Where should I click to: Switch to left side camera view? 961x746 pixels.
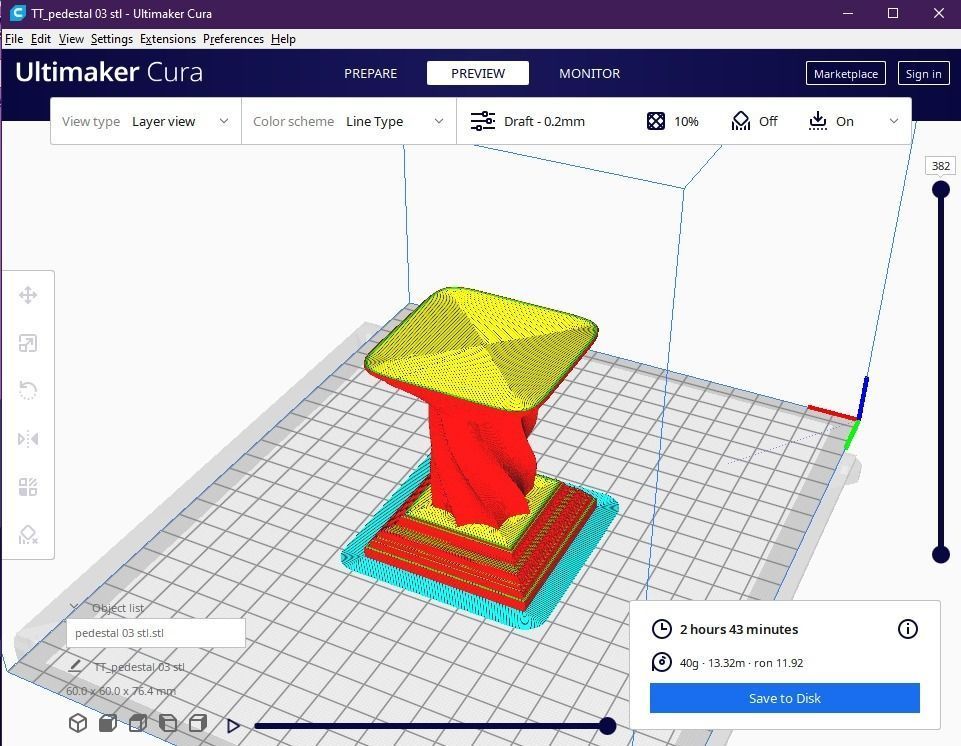click(x=167, y=723)
